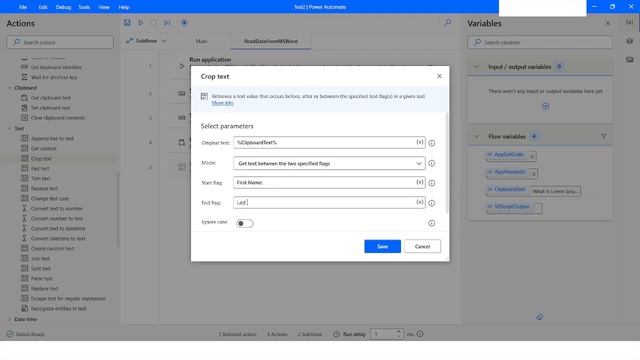This screenshot has height=360, width=640.
Task: Toggle the variables {x} sidebar icon
Action: [630, 22]
